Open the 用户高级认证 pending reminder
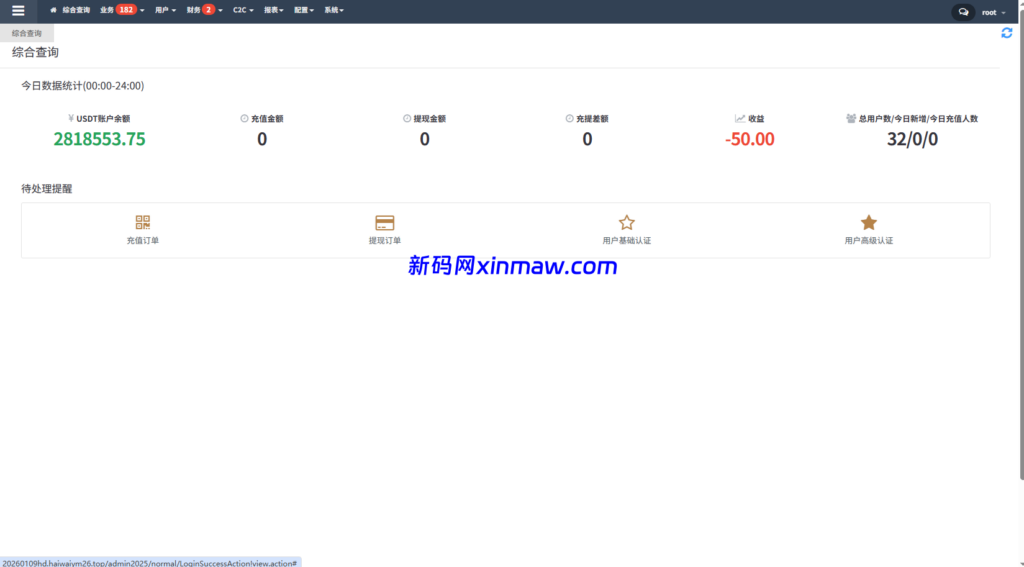 [869, 230]
